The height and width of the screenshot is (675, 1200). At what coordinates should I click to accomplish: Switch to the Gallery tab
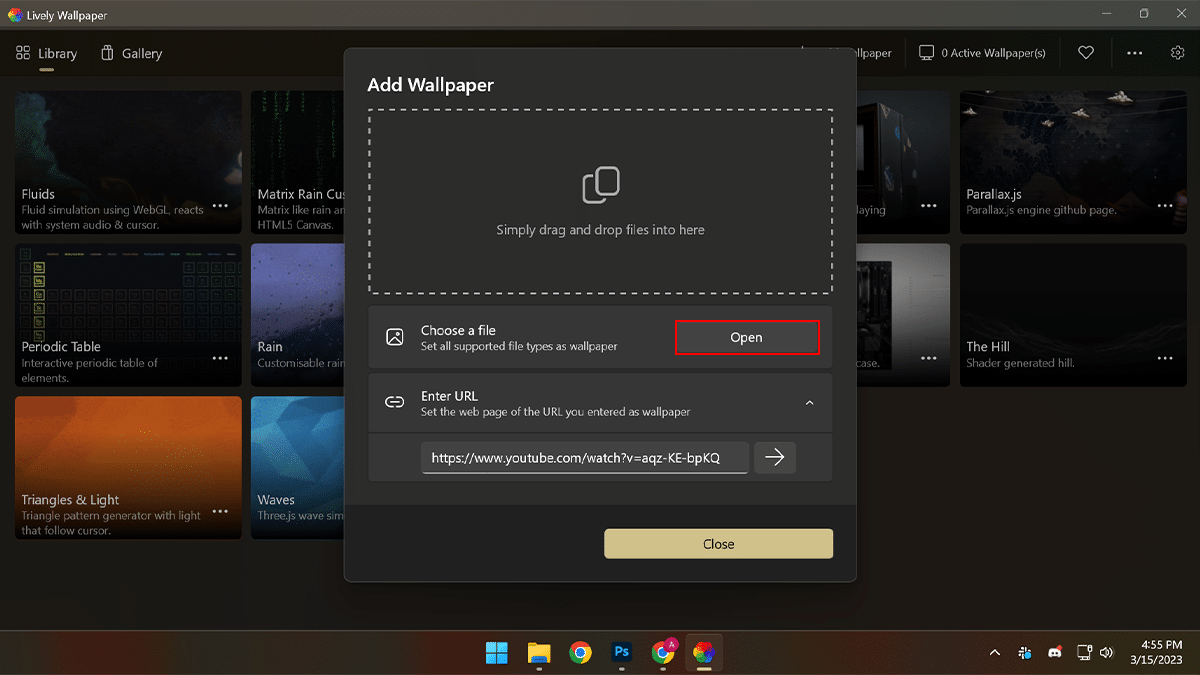(x=131, y=53)
